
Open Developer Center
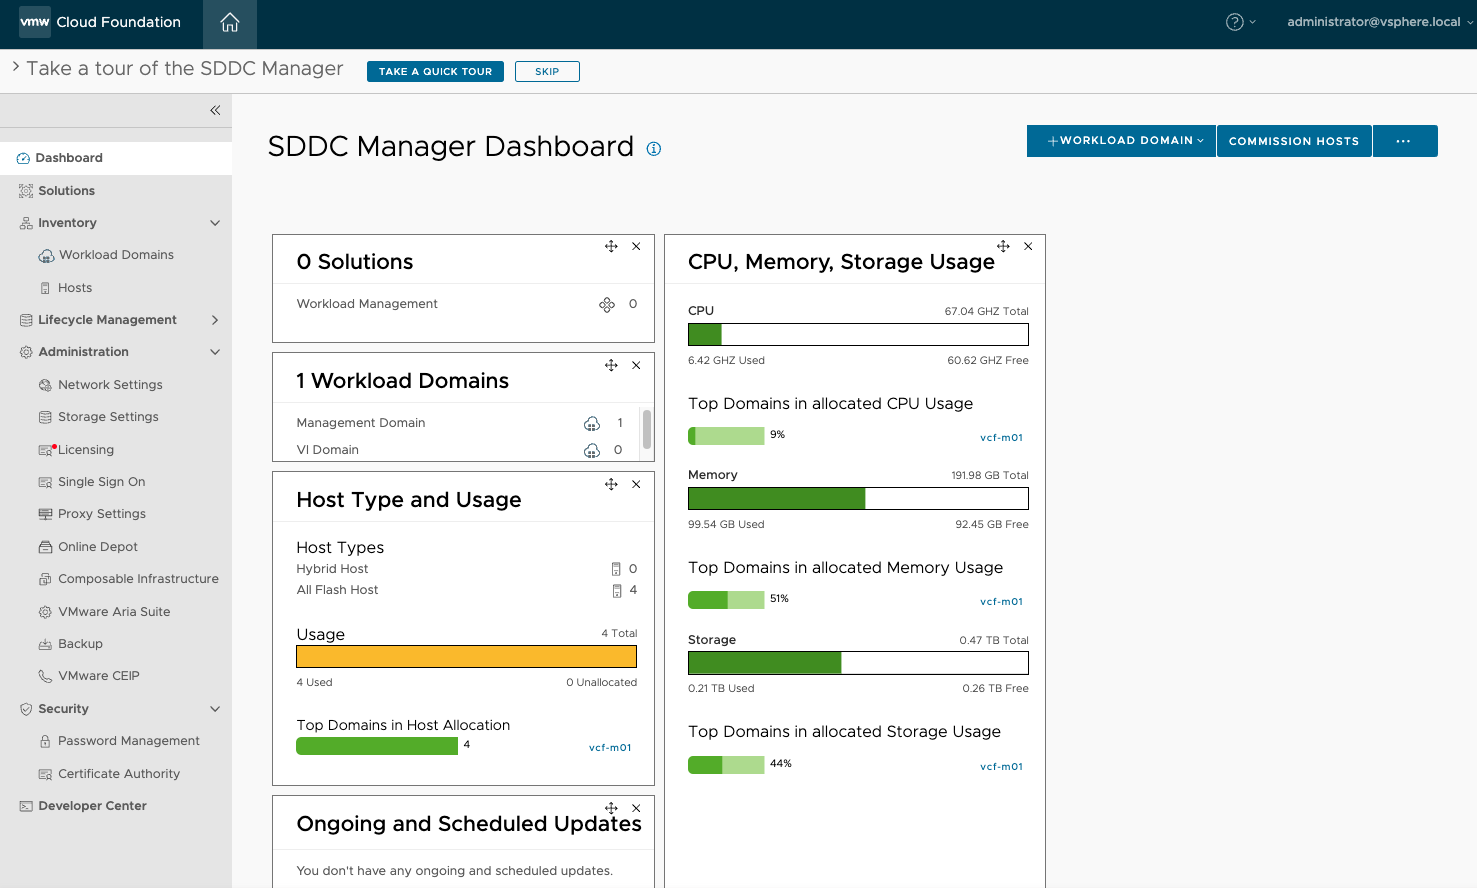point(92,806)
